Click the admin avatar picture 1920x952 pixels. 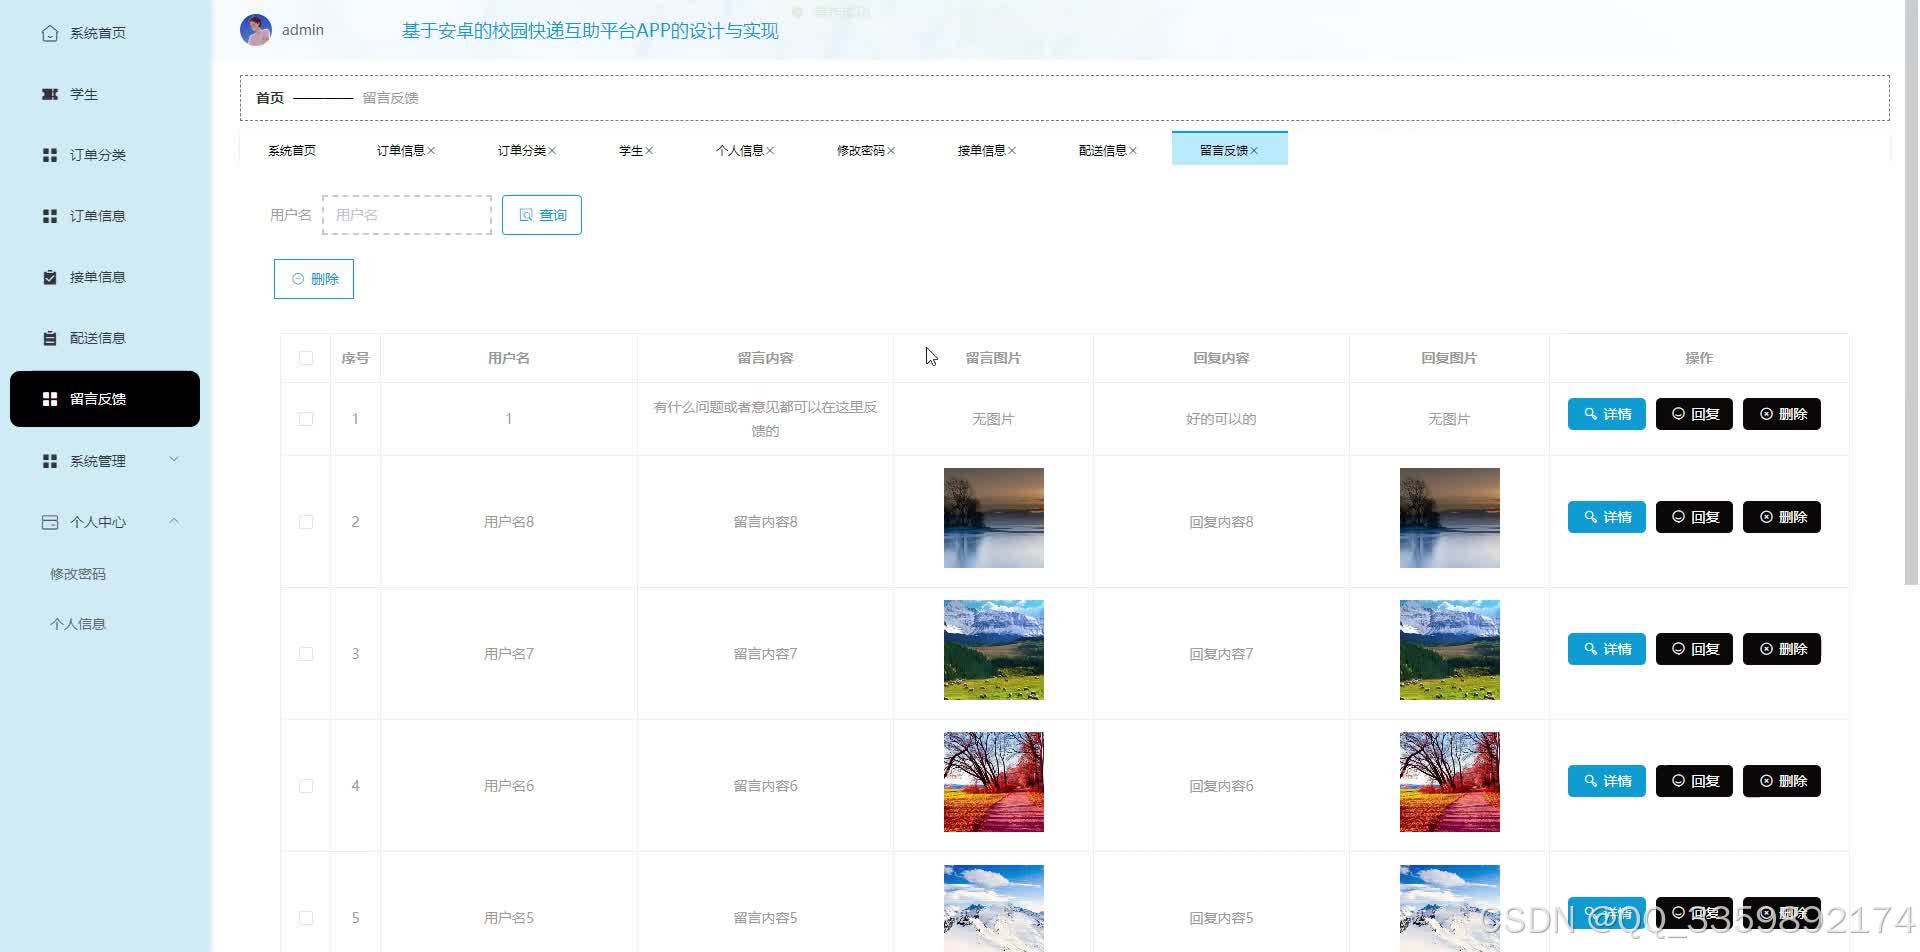(x=256, y=30)
